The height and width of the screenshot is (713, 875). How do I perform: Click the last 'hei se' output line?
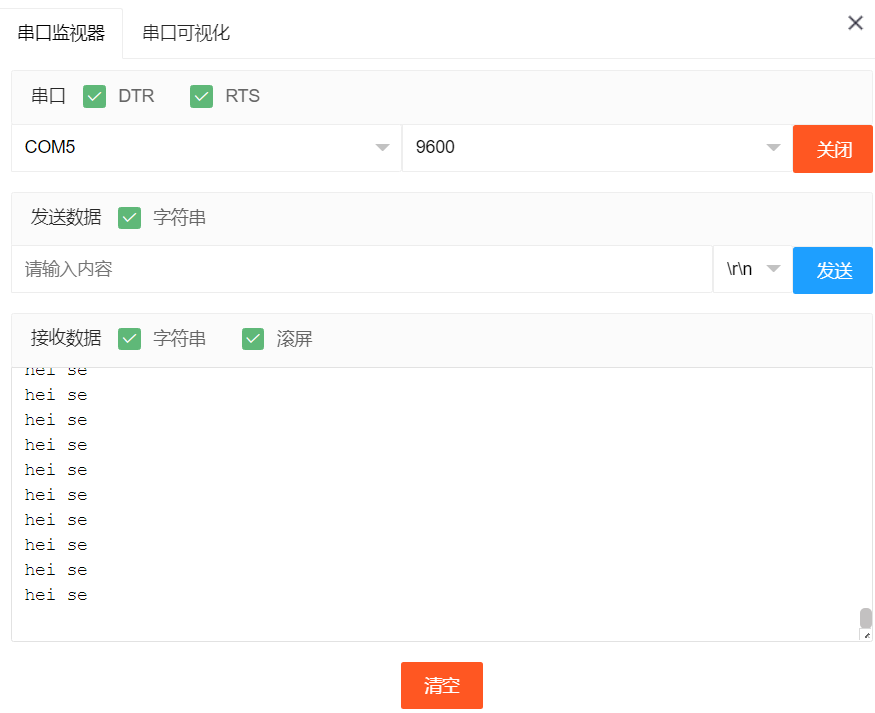pos(56,595)
